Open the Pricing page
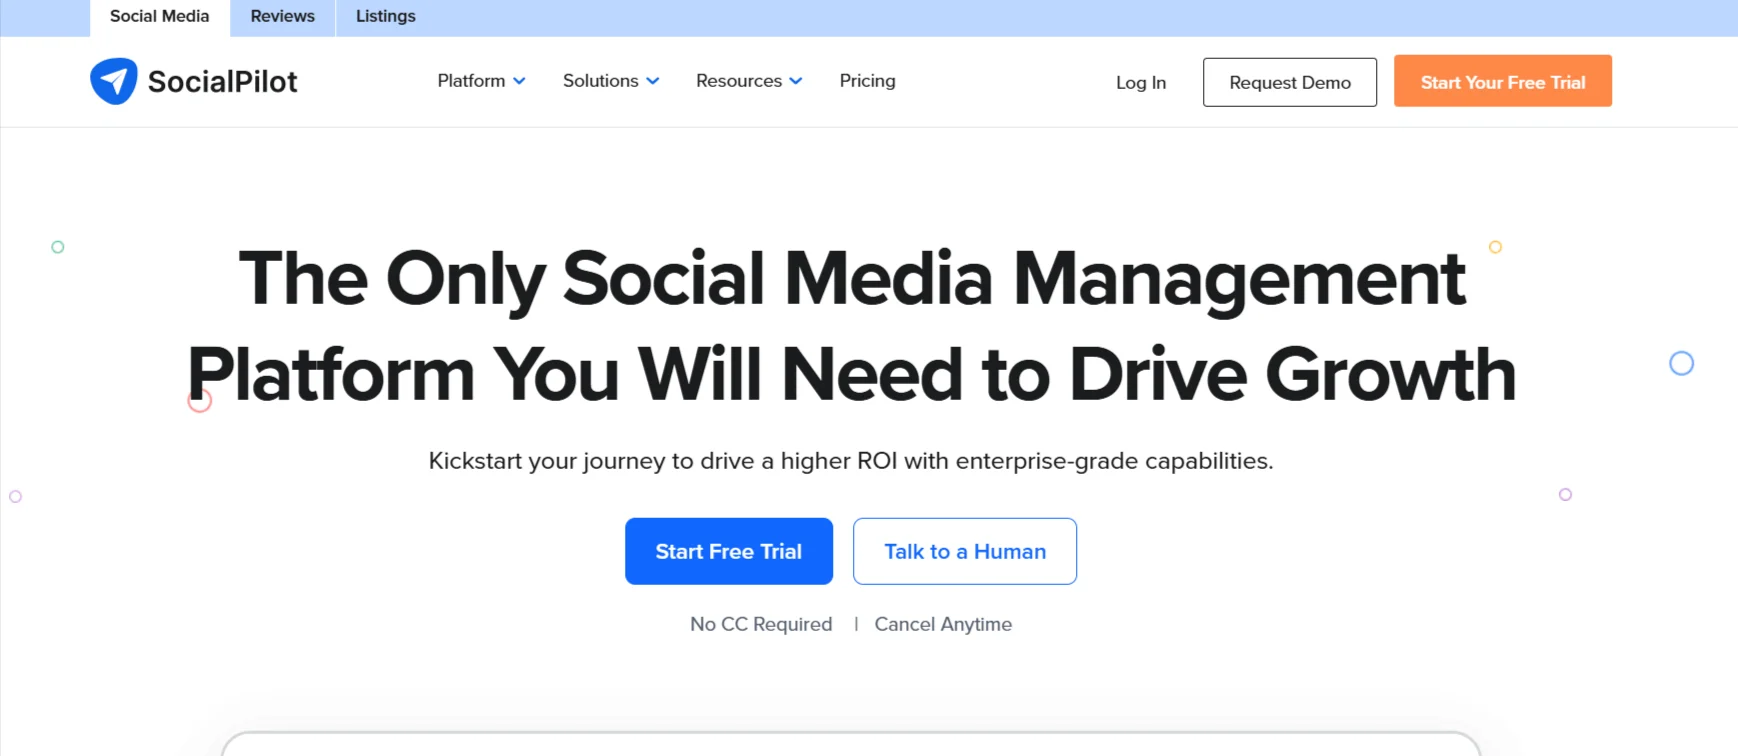The height and width of the screenshot is (756, 1738). [866, 81]
